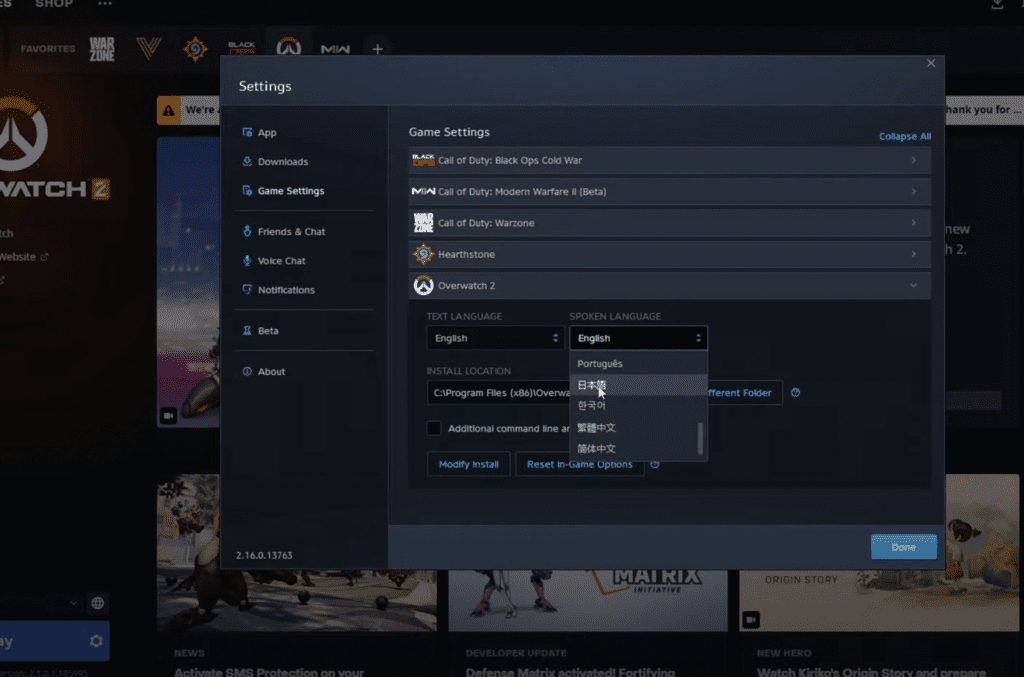Viewport: 1024px width, 677px height.
Task: Open SHOP tab in launcher
Action: click(x=54, y=4)
